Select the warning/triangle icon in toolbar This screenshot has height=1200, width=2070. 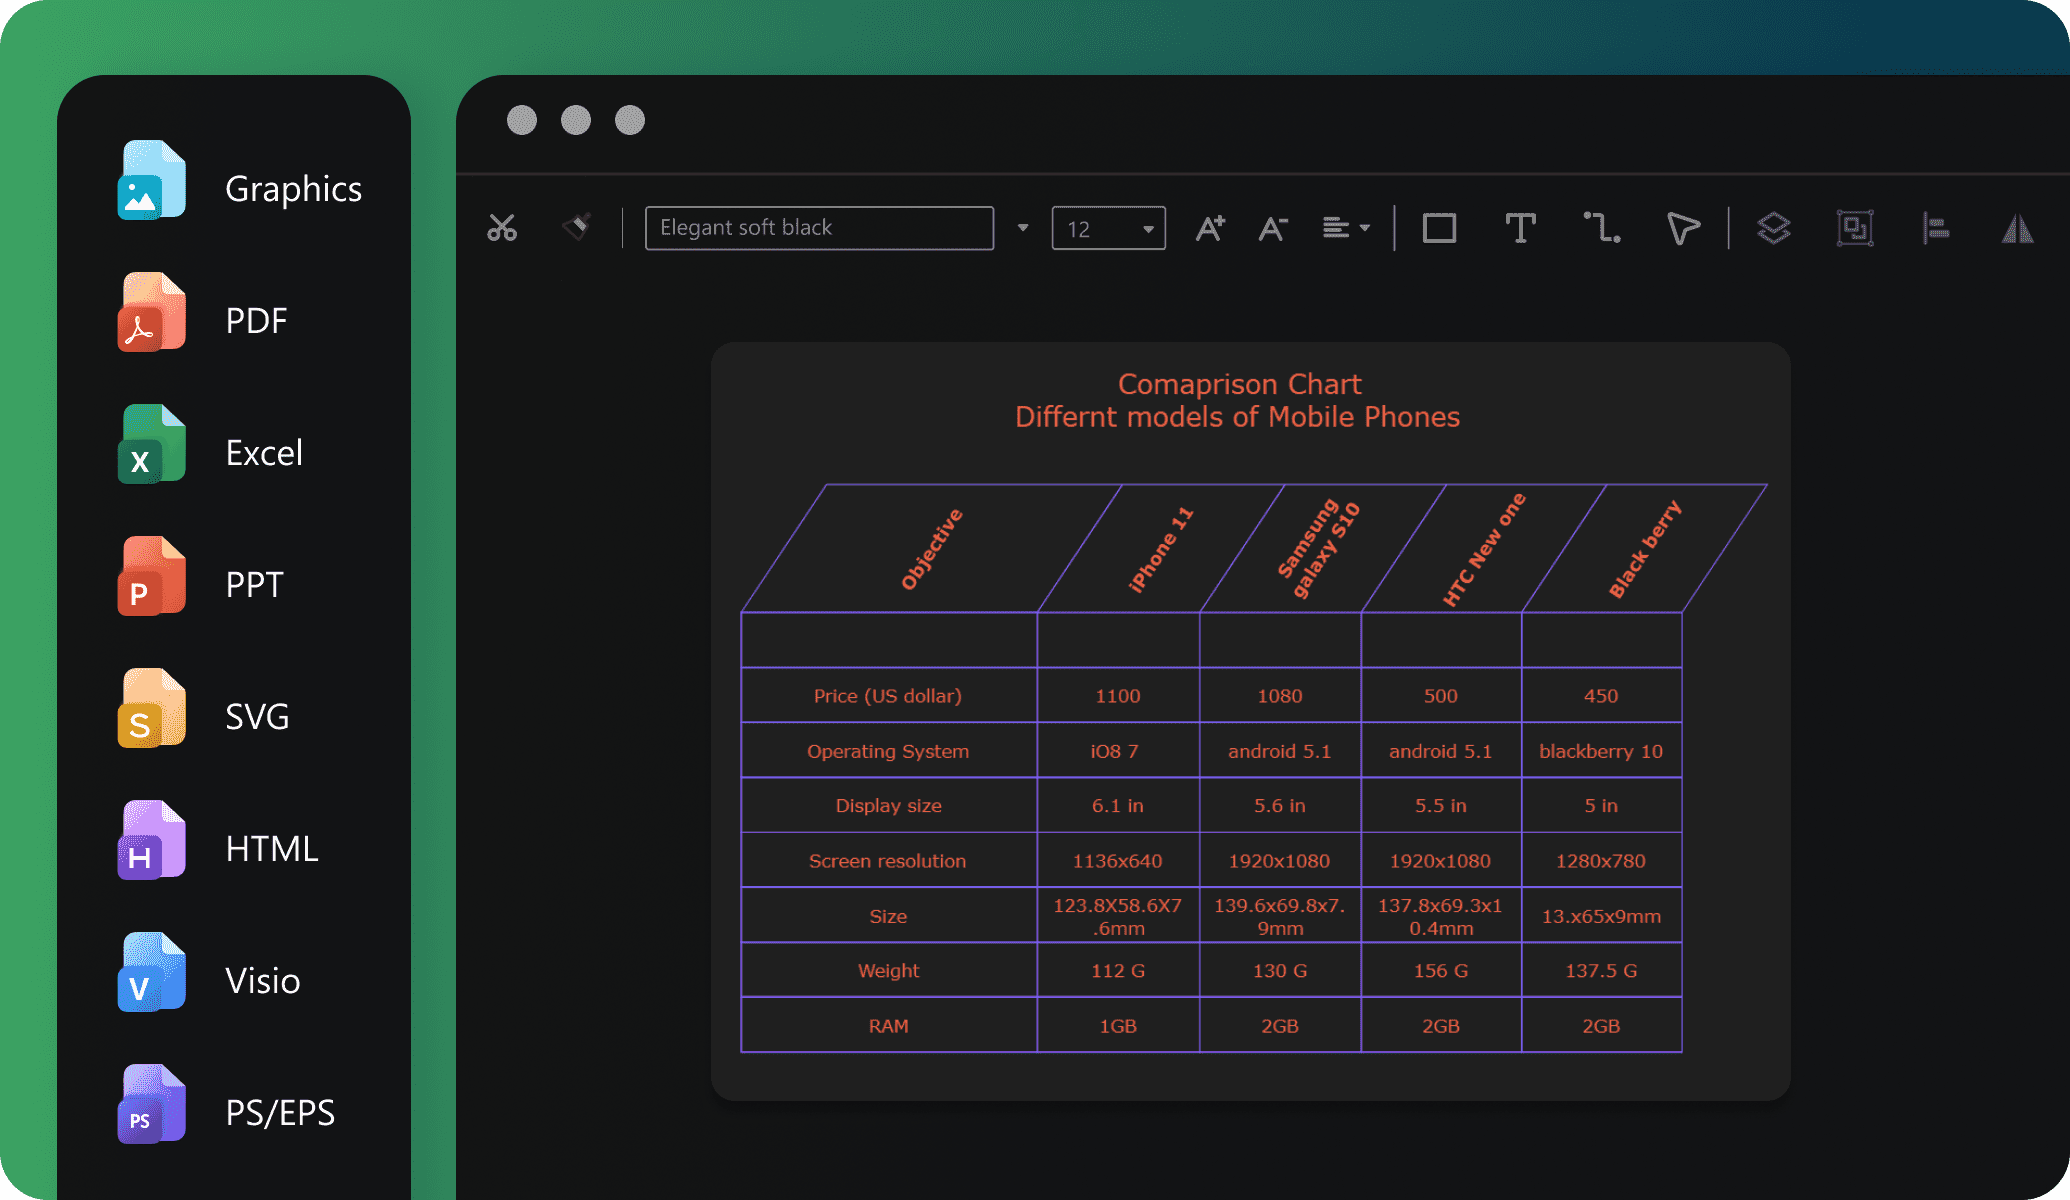[2019, 227]
